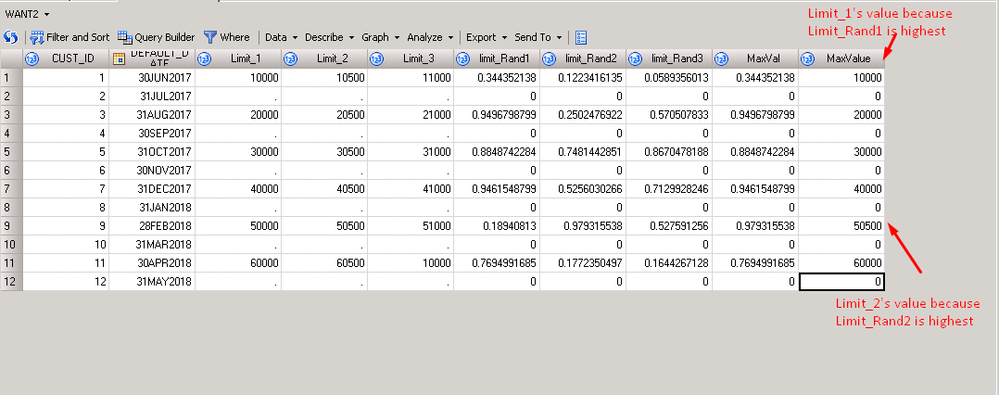Select the Limit_2 column header
Screen dimensions: 999x395
tap(324, 59)
